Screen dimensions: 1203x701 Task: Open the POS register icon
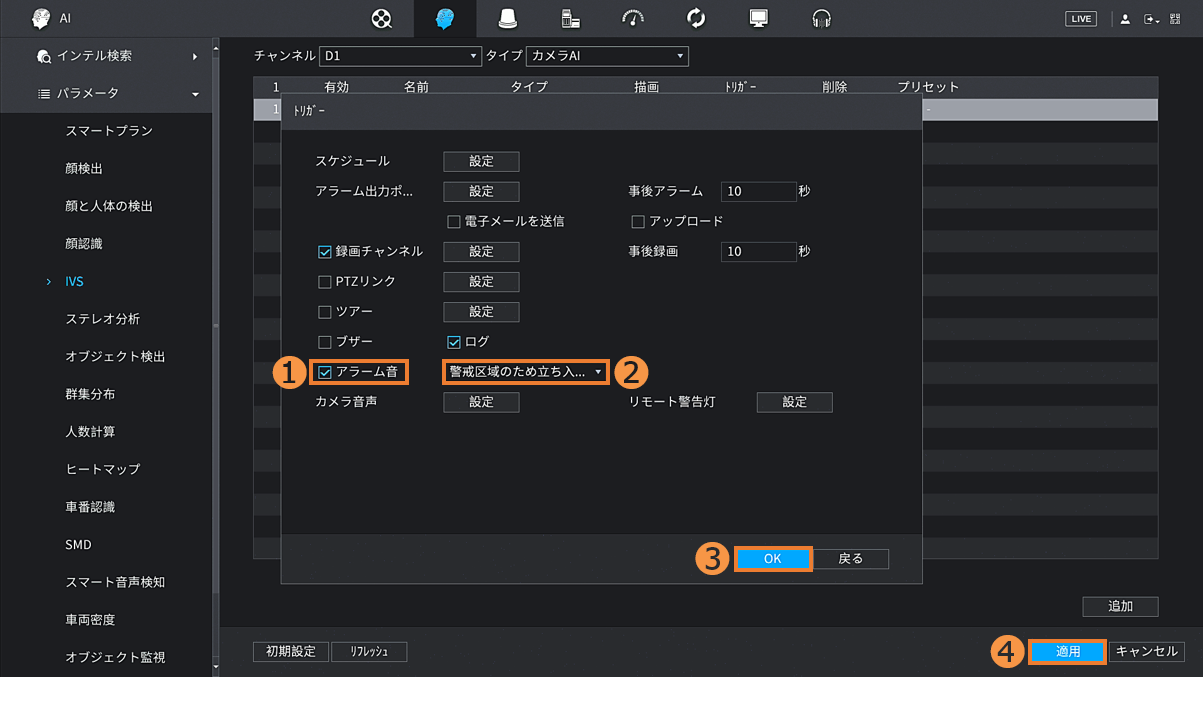pos(570,19)
